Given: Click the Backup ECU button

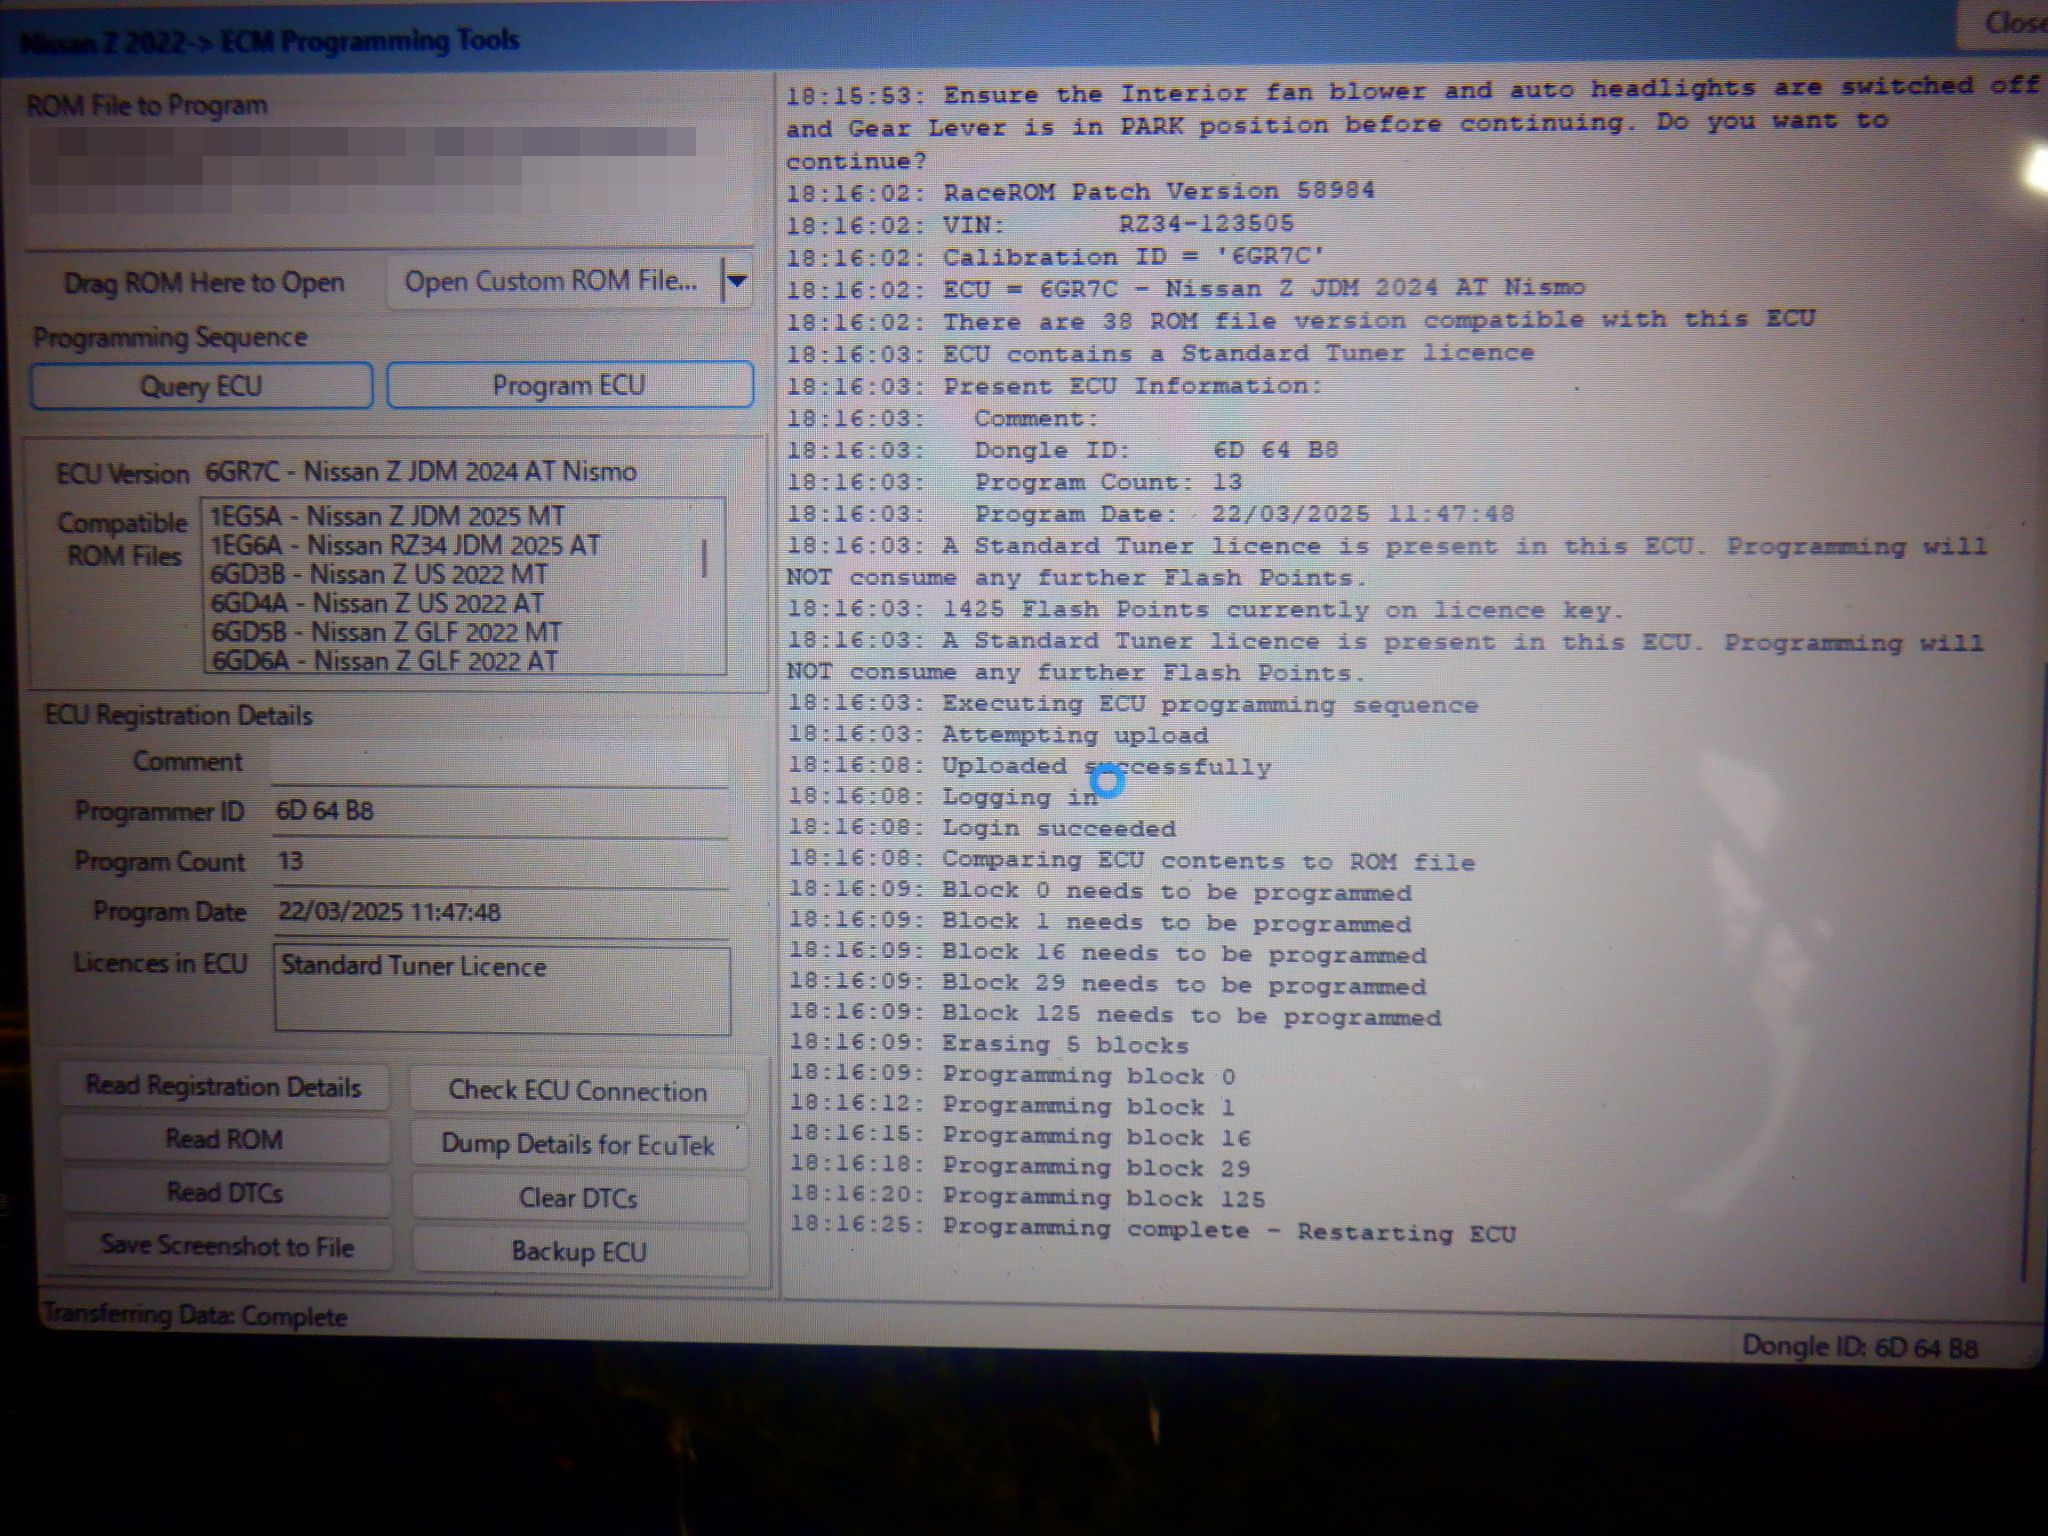Looking at the screenshot, I should tap(579, 1252).
